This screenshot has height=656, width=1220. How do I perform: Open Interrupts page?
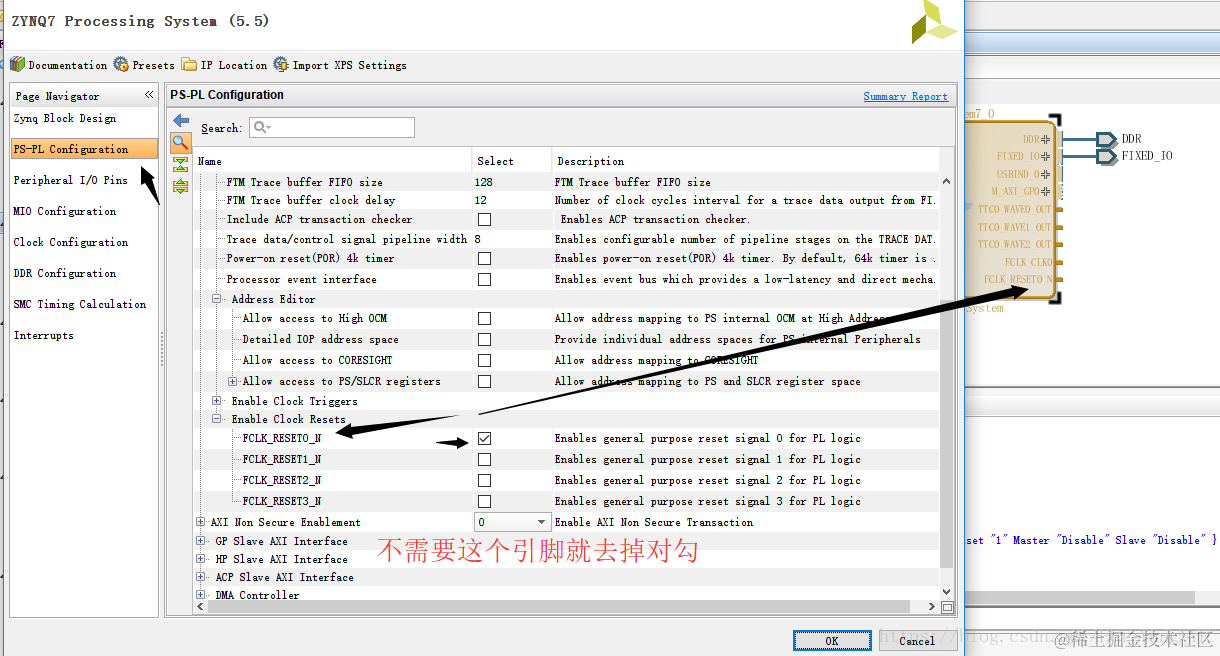pyautogui.click(x=44, y=335)
